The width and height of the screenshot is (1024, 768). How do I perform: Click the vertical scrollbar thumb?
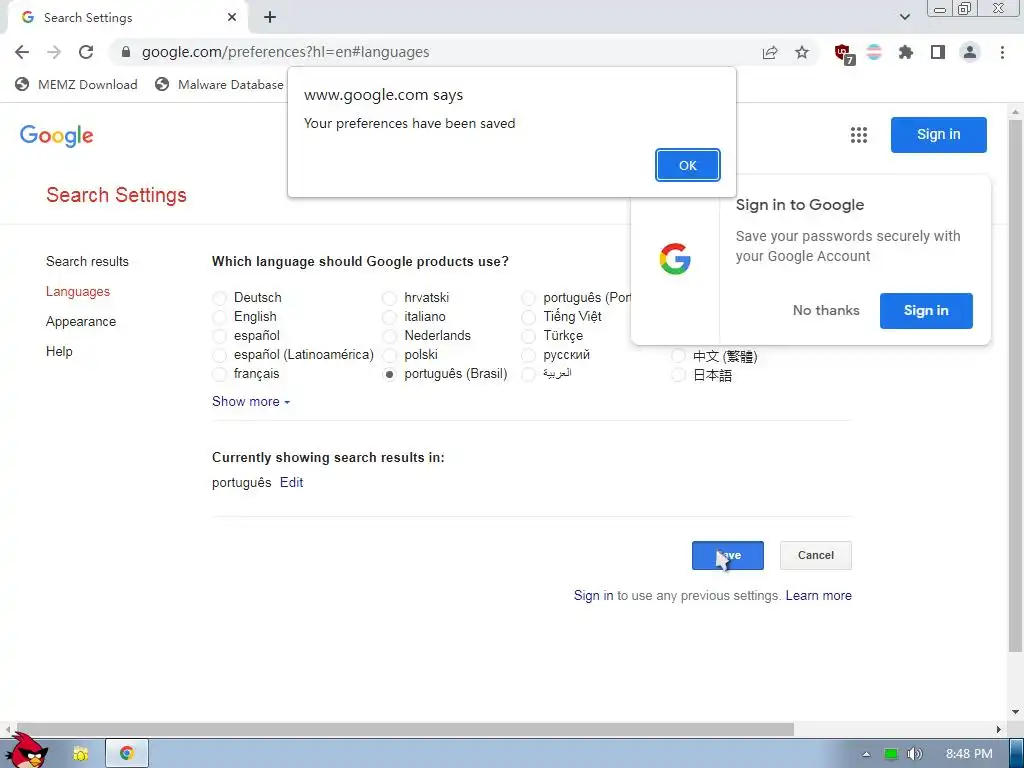pyautogui.click(x=1015, y=385)
